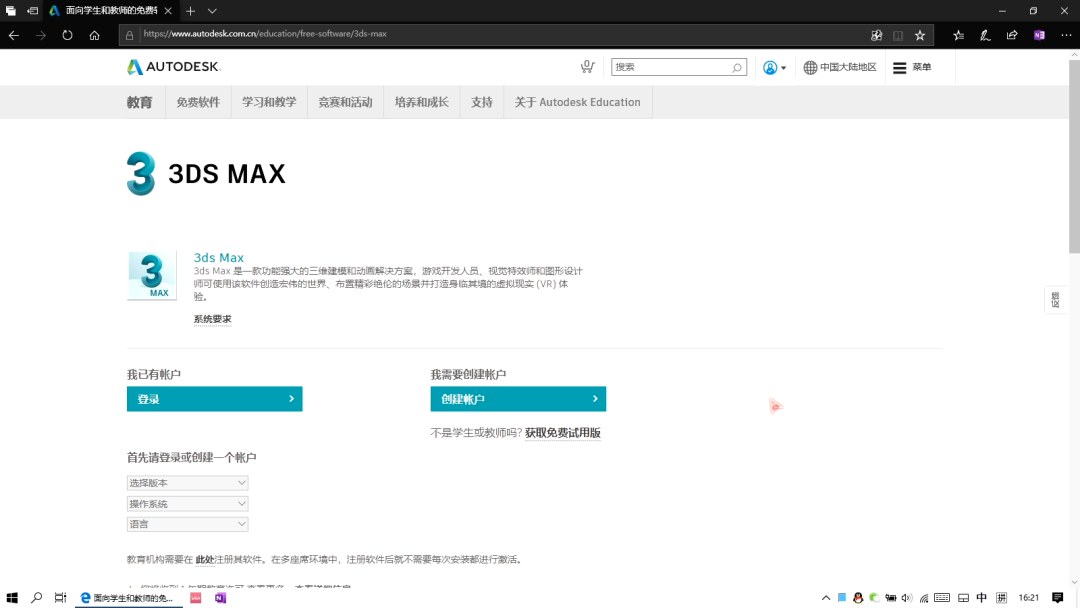Click the 登录 sign-in button
This screenshot has width=1080, height=608.
point(214,399)
